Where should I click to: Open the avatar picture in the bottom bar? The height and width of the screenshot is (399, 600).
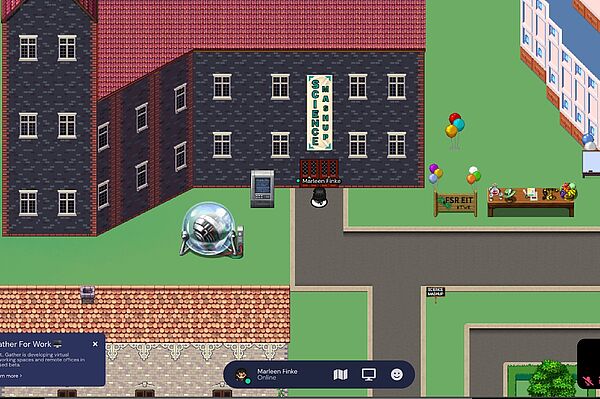tap(241, 375)
